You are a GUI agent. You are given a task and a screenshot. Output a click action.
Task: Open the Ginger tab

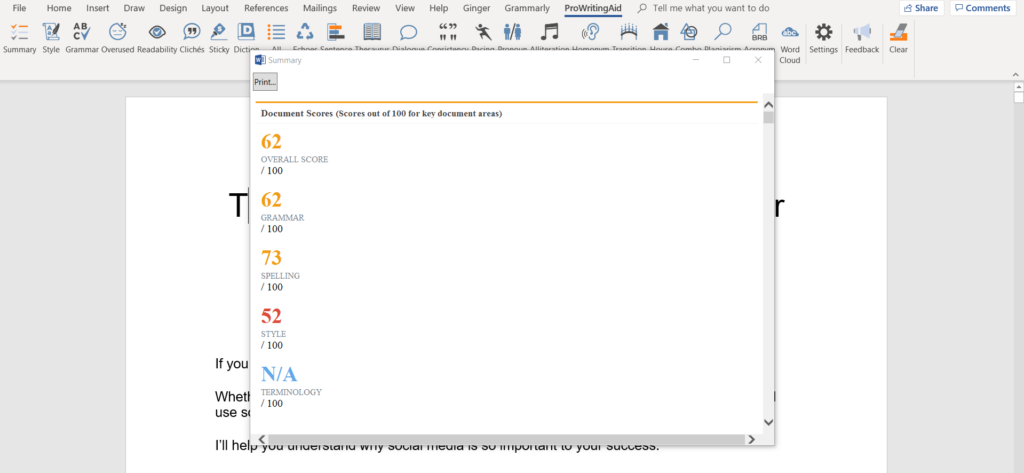[x=476, y=8]
